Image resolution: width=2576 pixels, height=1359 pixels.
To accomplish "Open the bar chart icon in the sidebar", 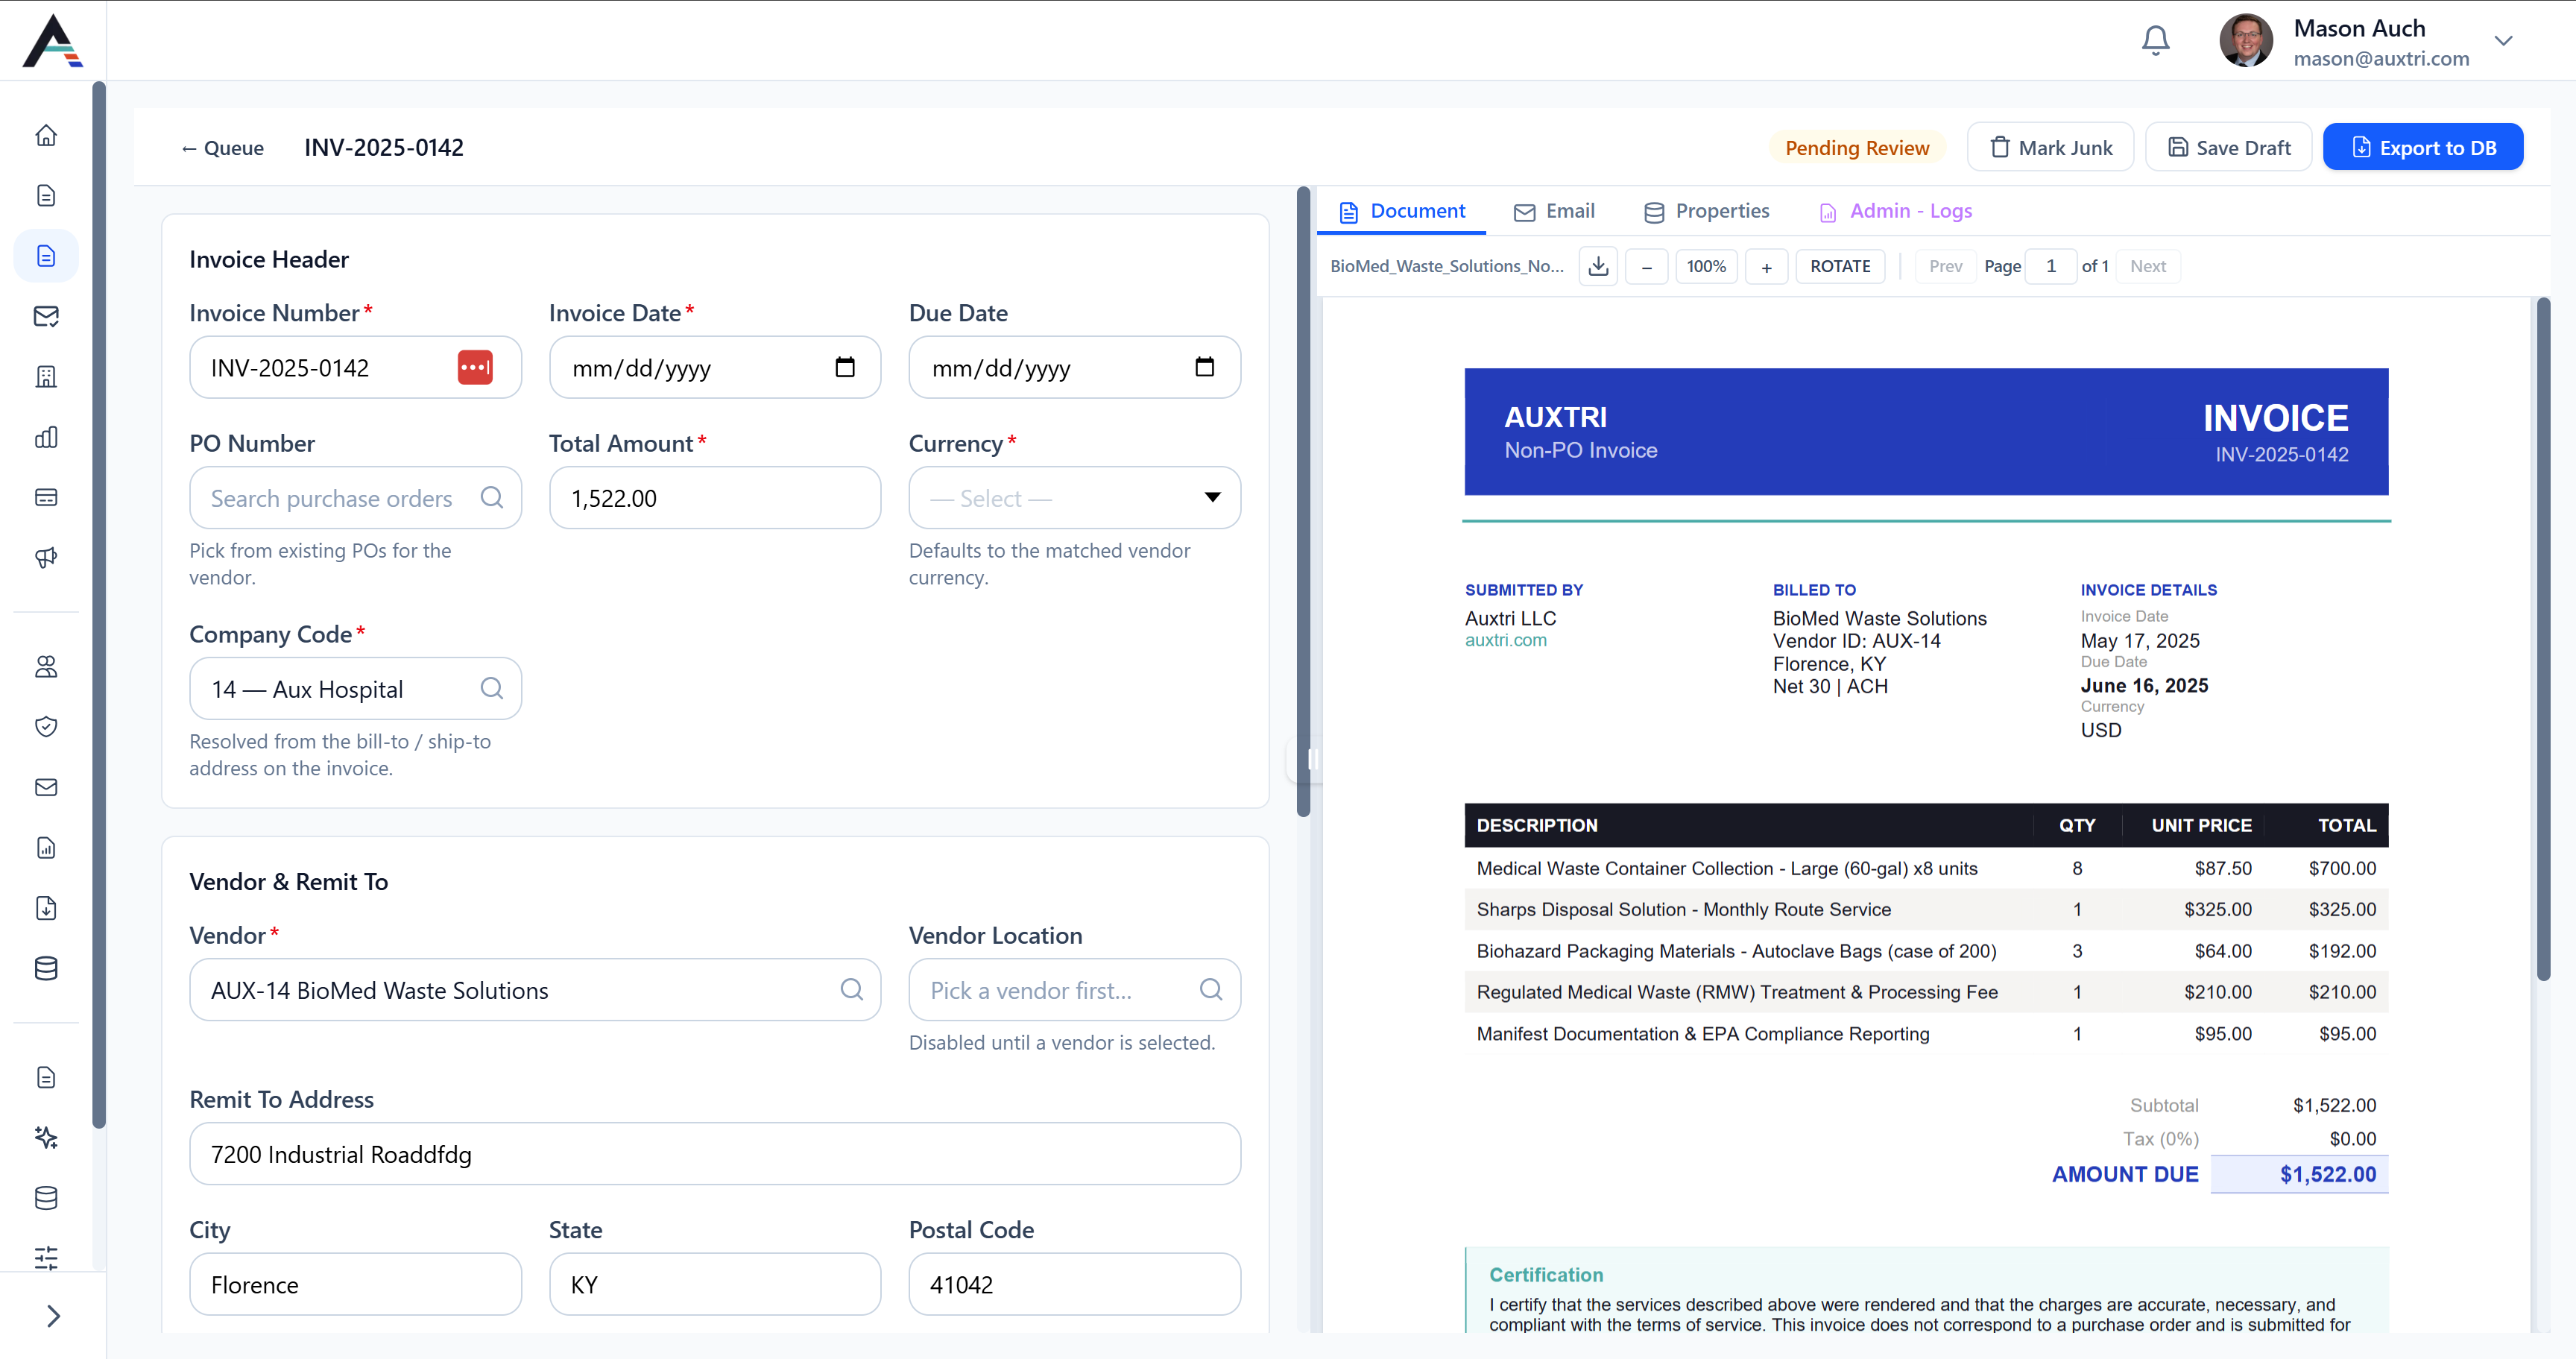I will [x=46, y=437].
